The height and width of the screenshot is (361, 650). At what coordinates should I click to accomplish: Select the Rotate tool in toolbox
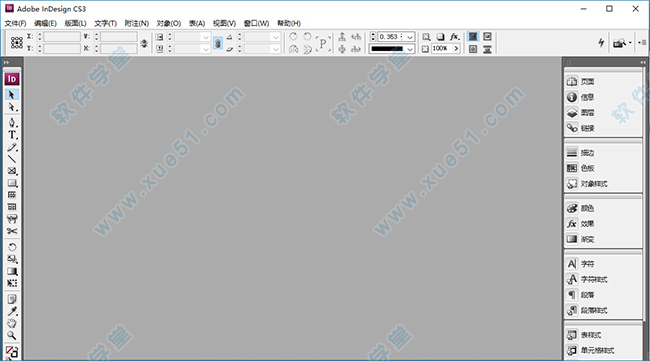[12, 247]
